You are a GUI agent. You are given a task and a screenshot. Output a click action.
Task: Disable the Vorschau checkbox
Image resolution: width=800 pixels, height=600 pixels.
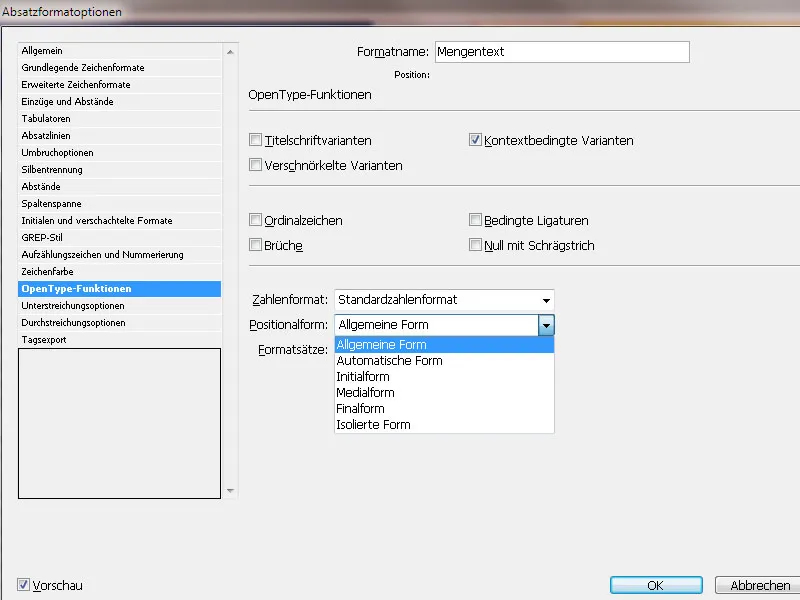[x=22, y=585]
